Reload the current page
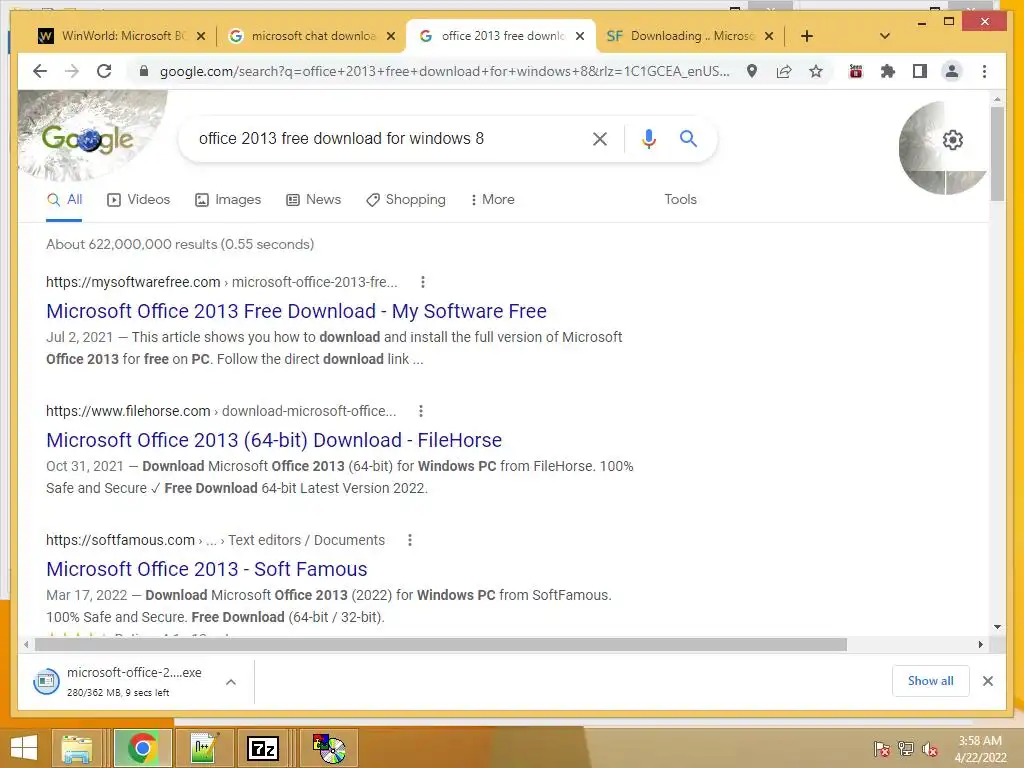The image size is (1024, 768). [x=104, y=71]
